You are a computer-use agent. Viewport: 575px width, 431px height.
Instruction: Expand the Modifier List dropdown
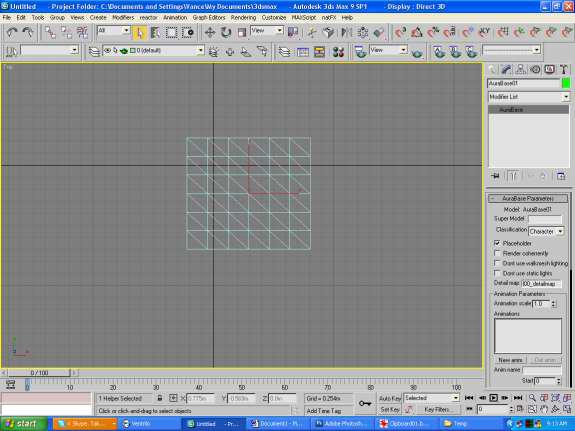tap(529, 97)
